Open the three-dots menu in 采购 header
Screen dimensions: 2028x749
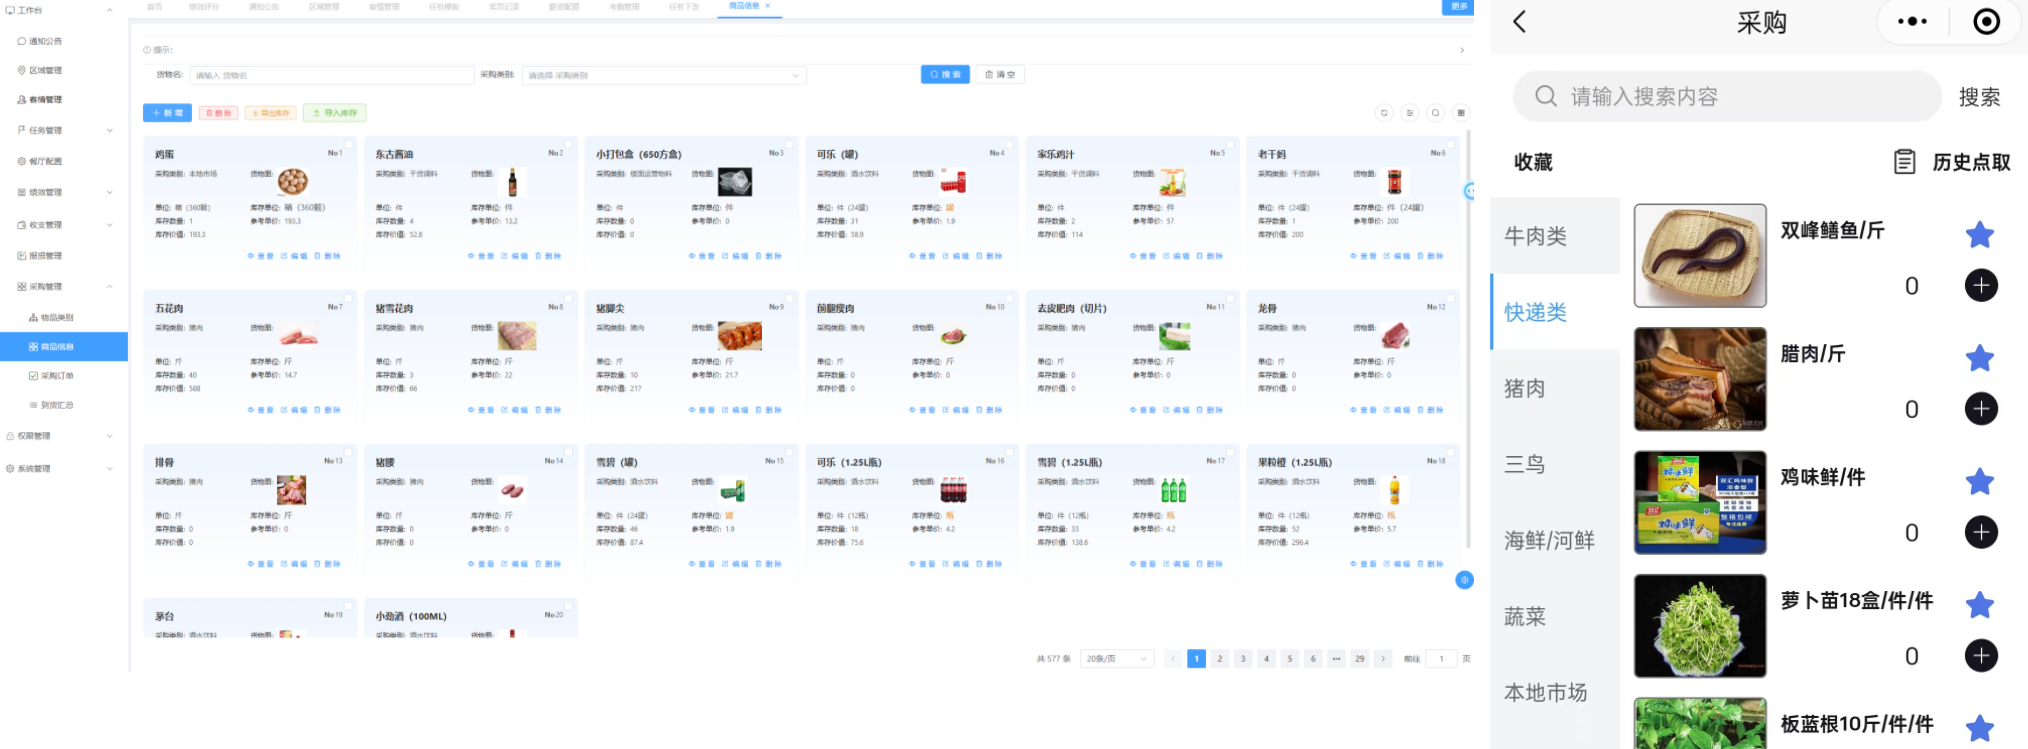click(x=1912, y=22)
